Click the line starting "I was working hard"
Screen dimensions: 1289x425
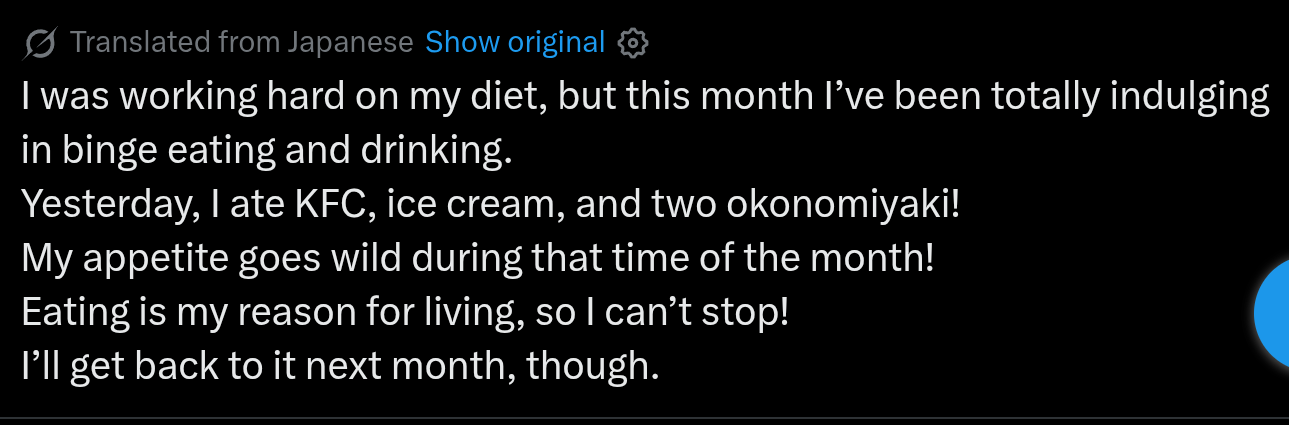coord(645,97)
